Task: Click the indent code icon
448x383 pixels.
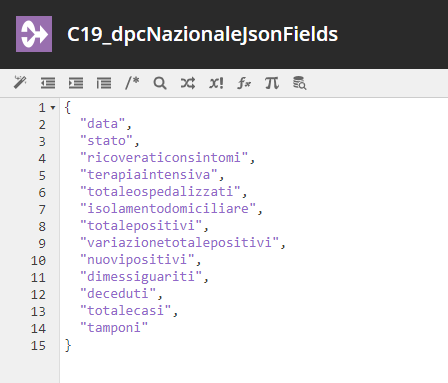Action: pos(76,83)
